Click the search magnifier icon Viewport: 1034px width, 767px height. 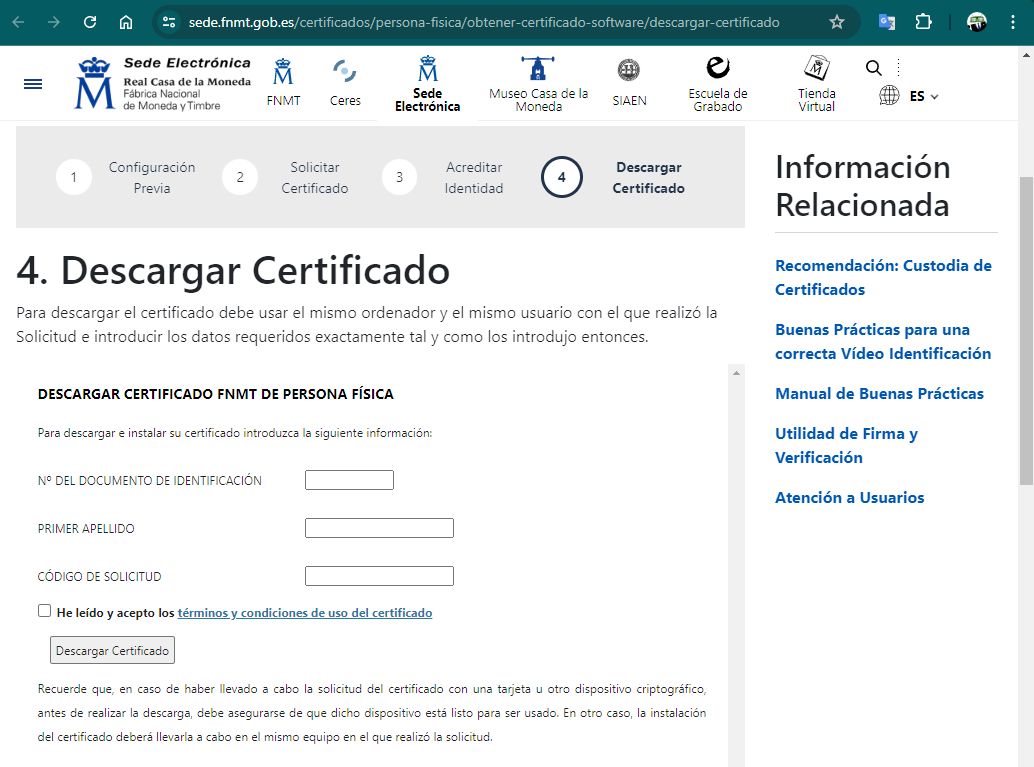click(873, 68)
